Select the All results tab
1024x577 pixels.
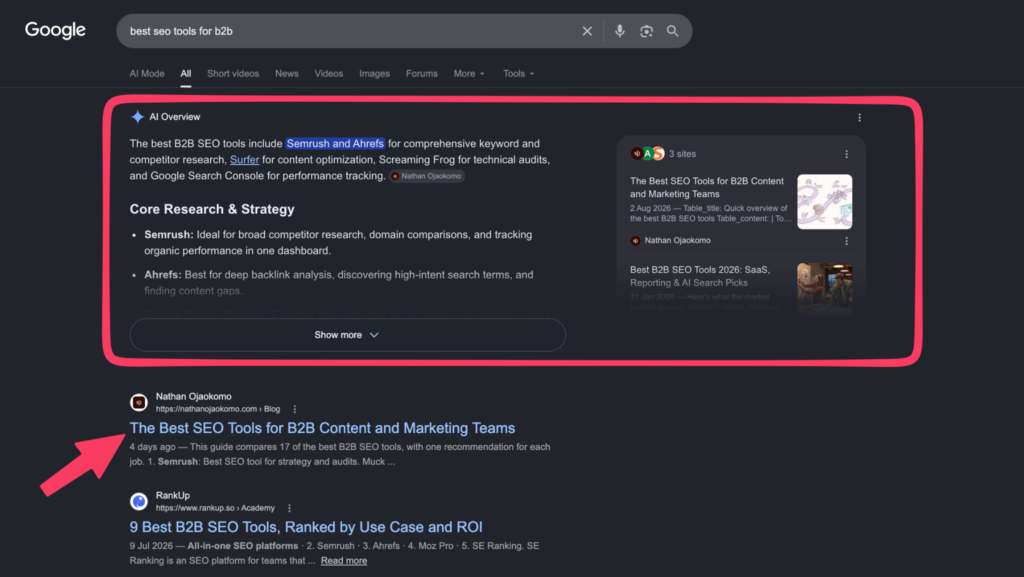[185, 74]
